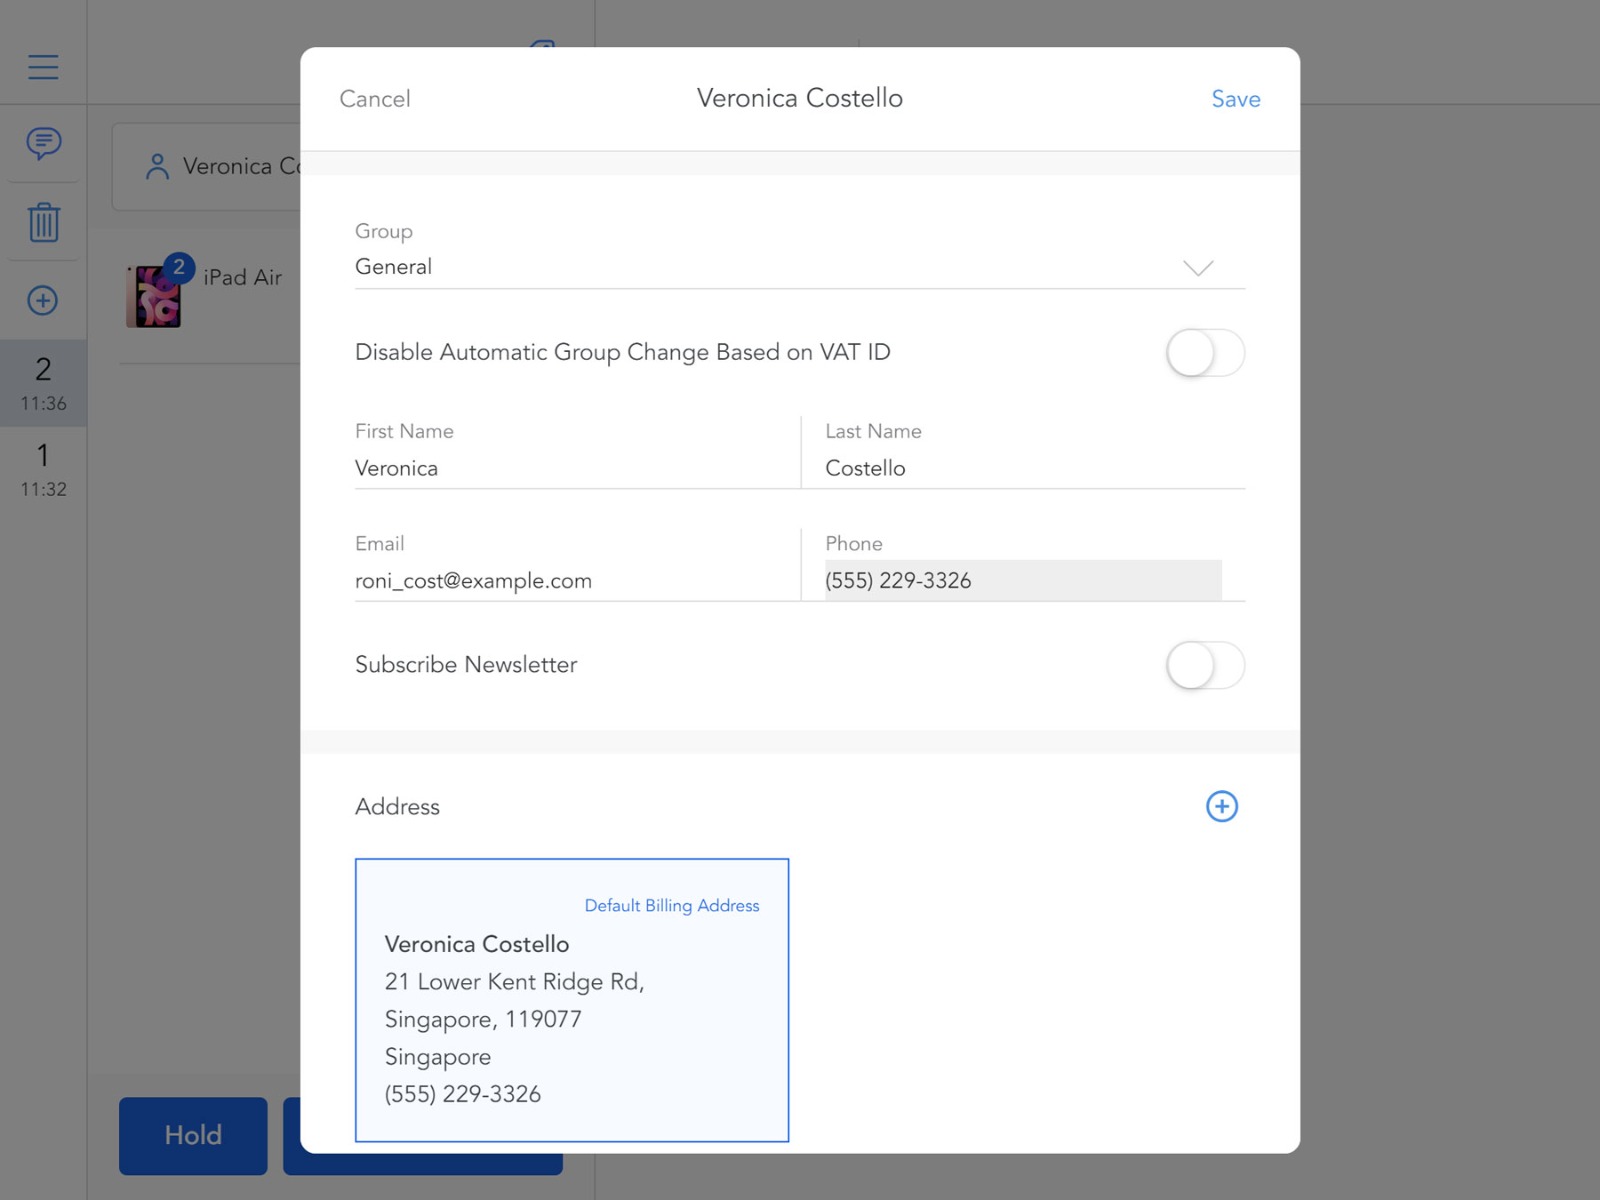Image resolution: width=1600 pixels, height=1200 pixels.
Task: Open the Group dropdown
Action: [x=1197, y=267]
